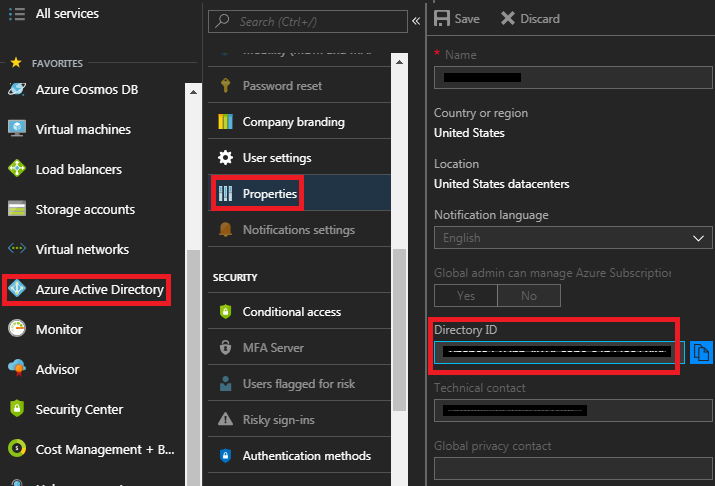Click the User settings gear icon
Image resolution: width=715 pixels, height=486 pixels.
pyautogui.click(x=225, y=157)
